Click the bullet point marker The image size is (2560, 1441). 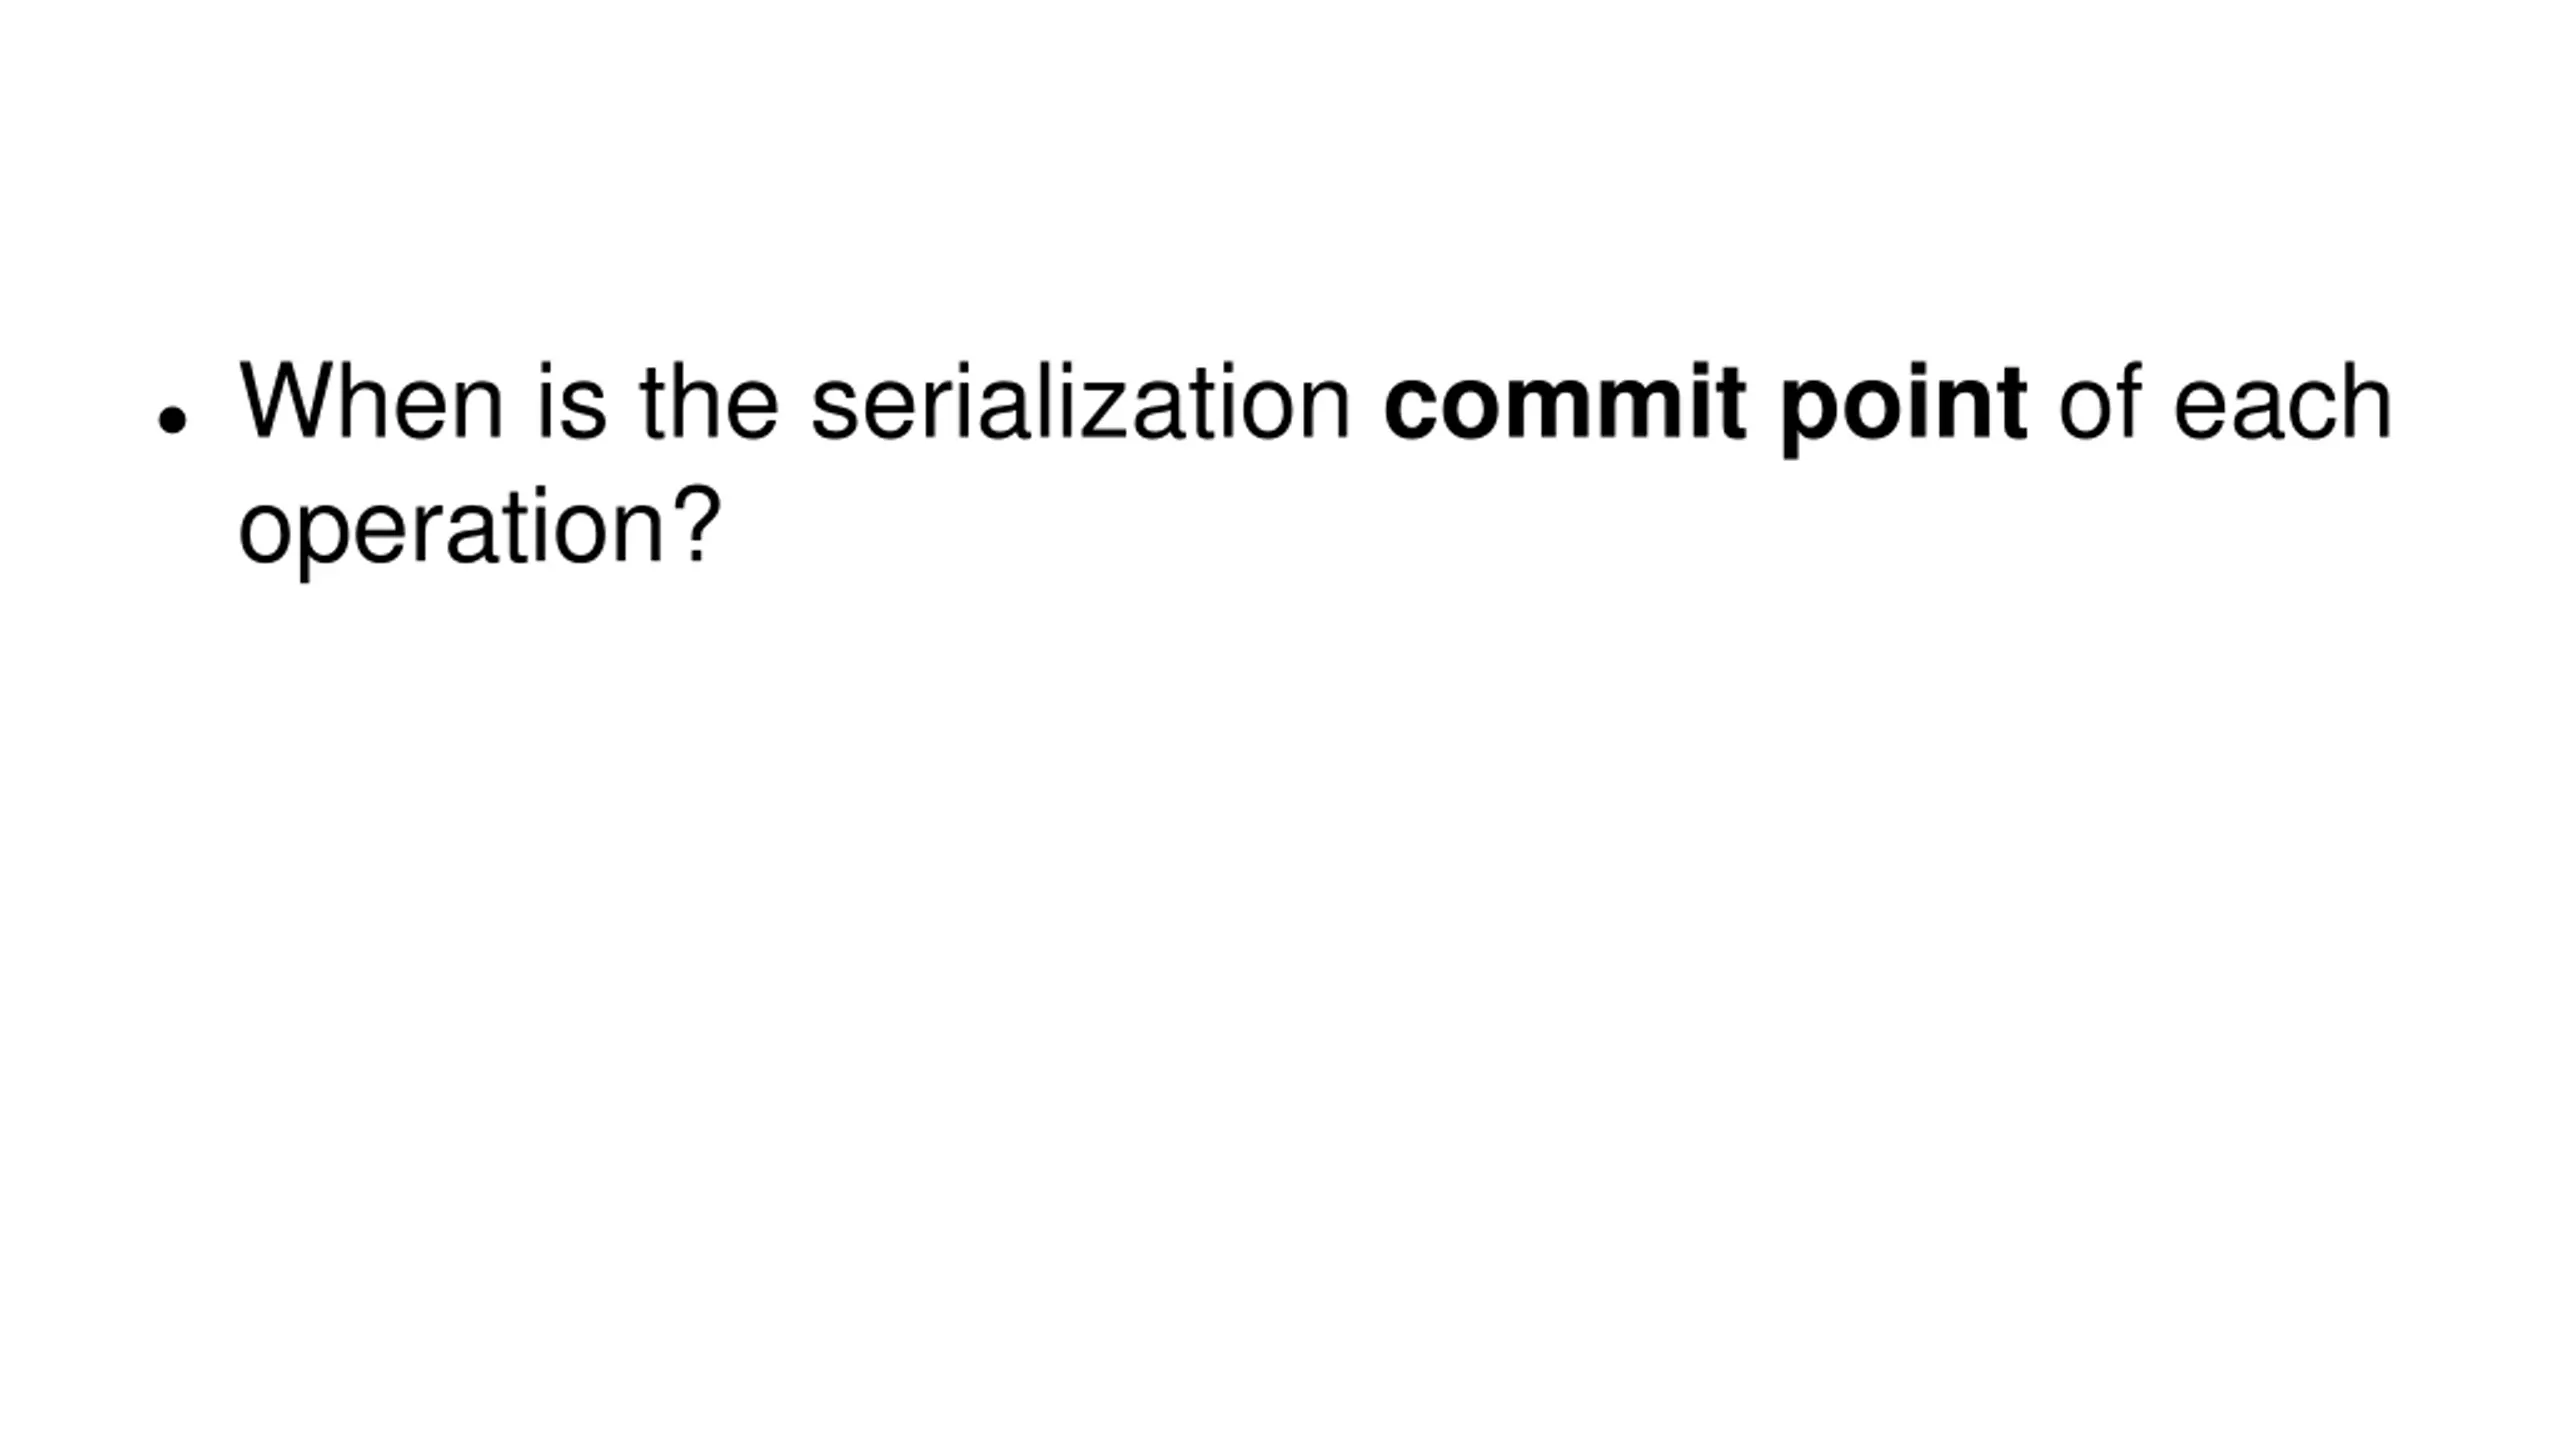(172, 420)
